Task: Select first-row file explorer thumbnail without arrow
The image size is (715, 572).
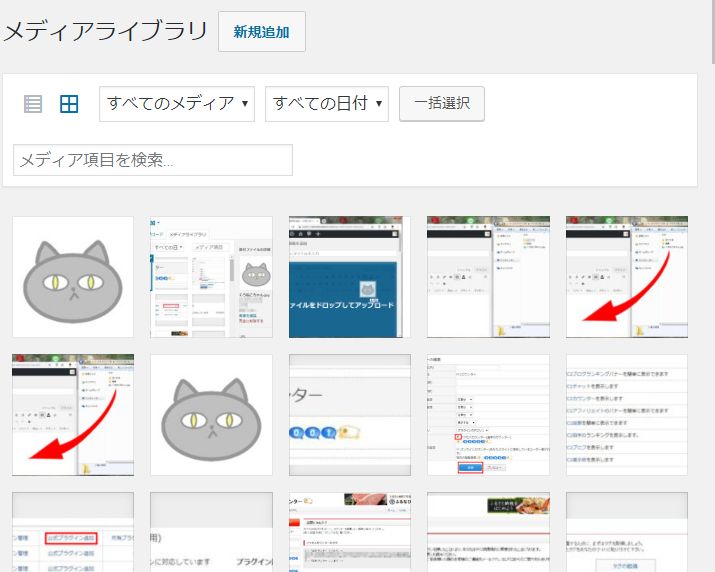Action: click(488, 277)
